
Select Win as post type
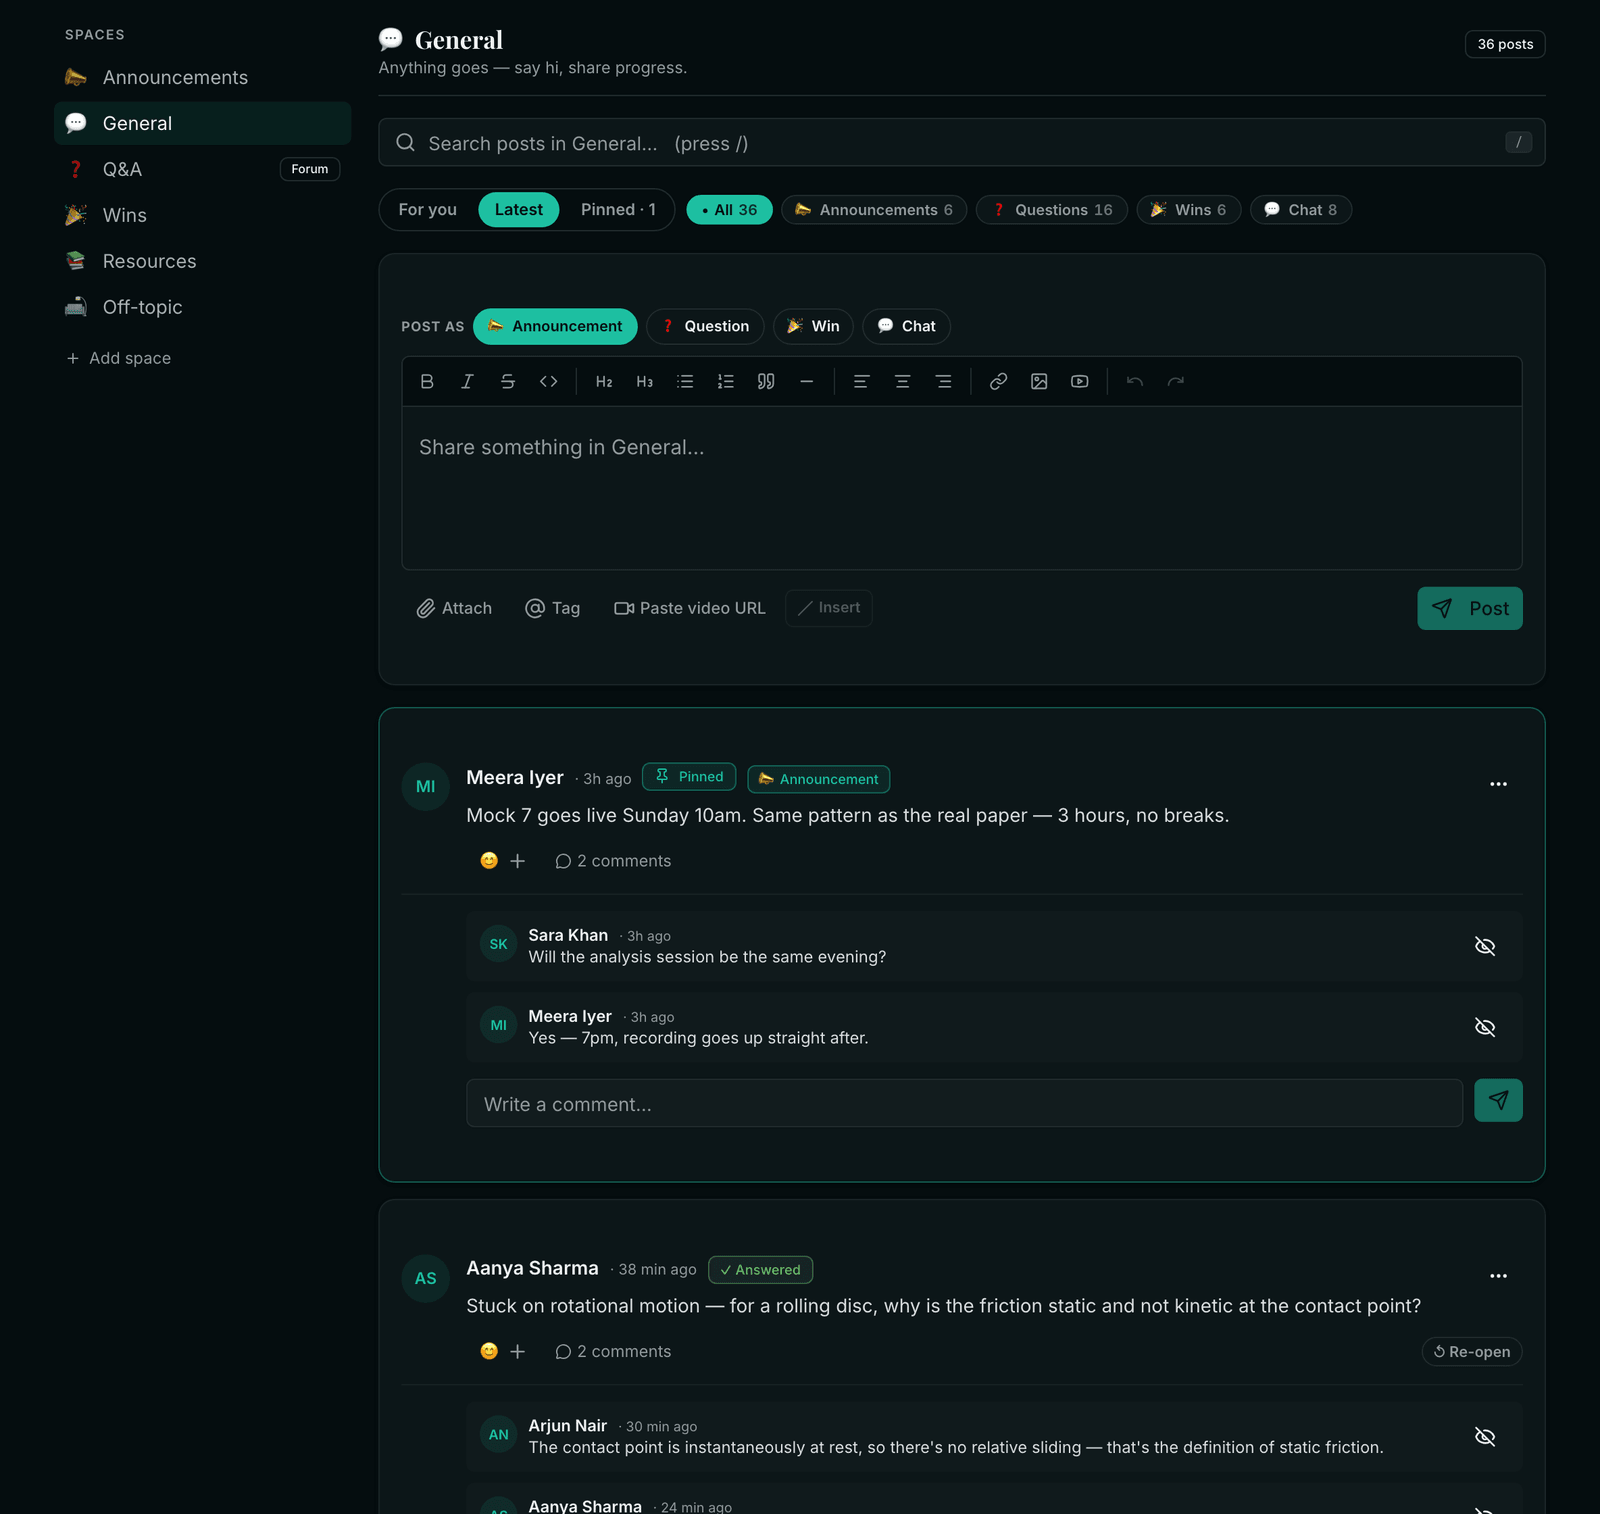[x=813, y=326]
